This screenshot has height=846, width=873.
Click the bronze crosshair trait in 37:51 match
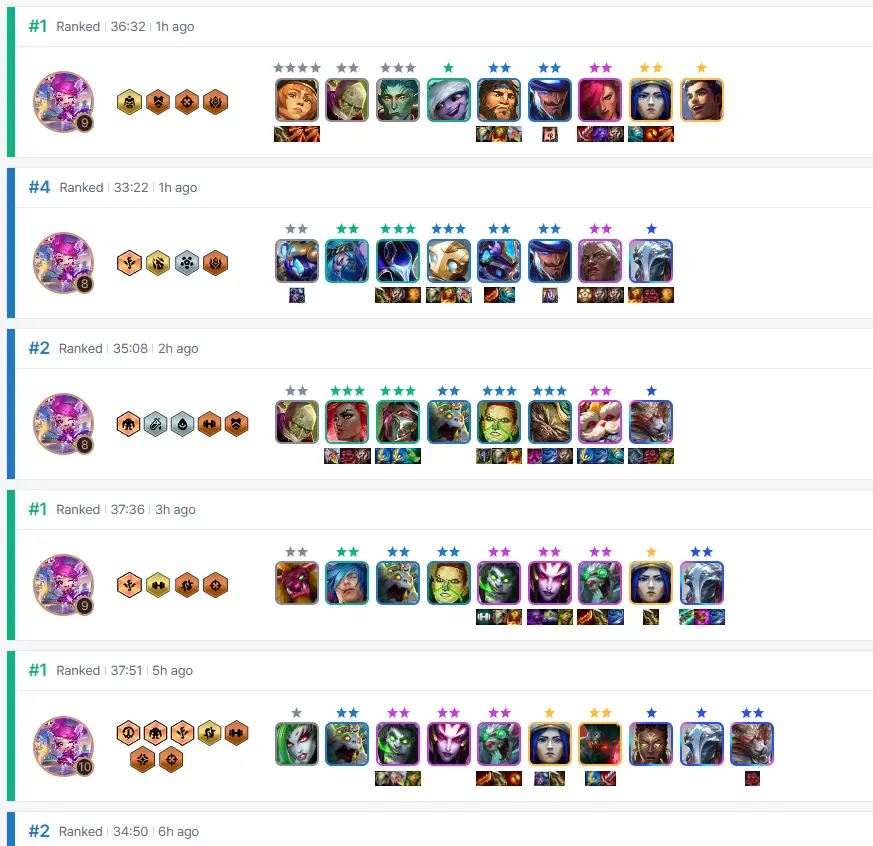(171, 760)
